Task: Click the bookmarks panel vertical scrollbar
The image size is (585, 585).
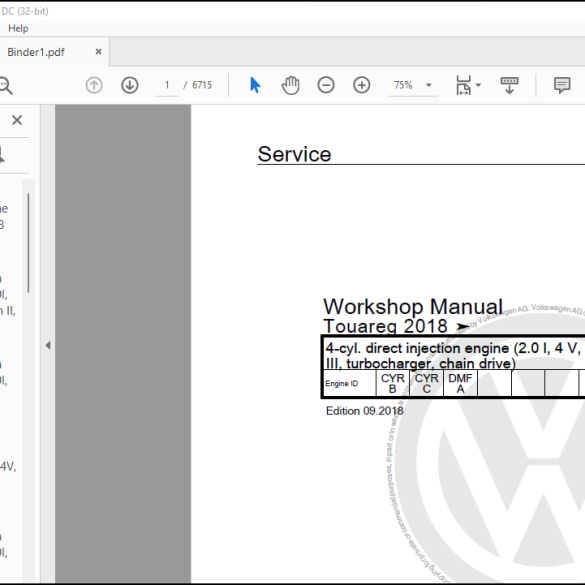Action: [x=28, y=243]
